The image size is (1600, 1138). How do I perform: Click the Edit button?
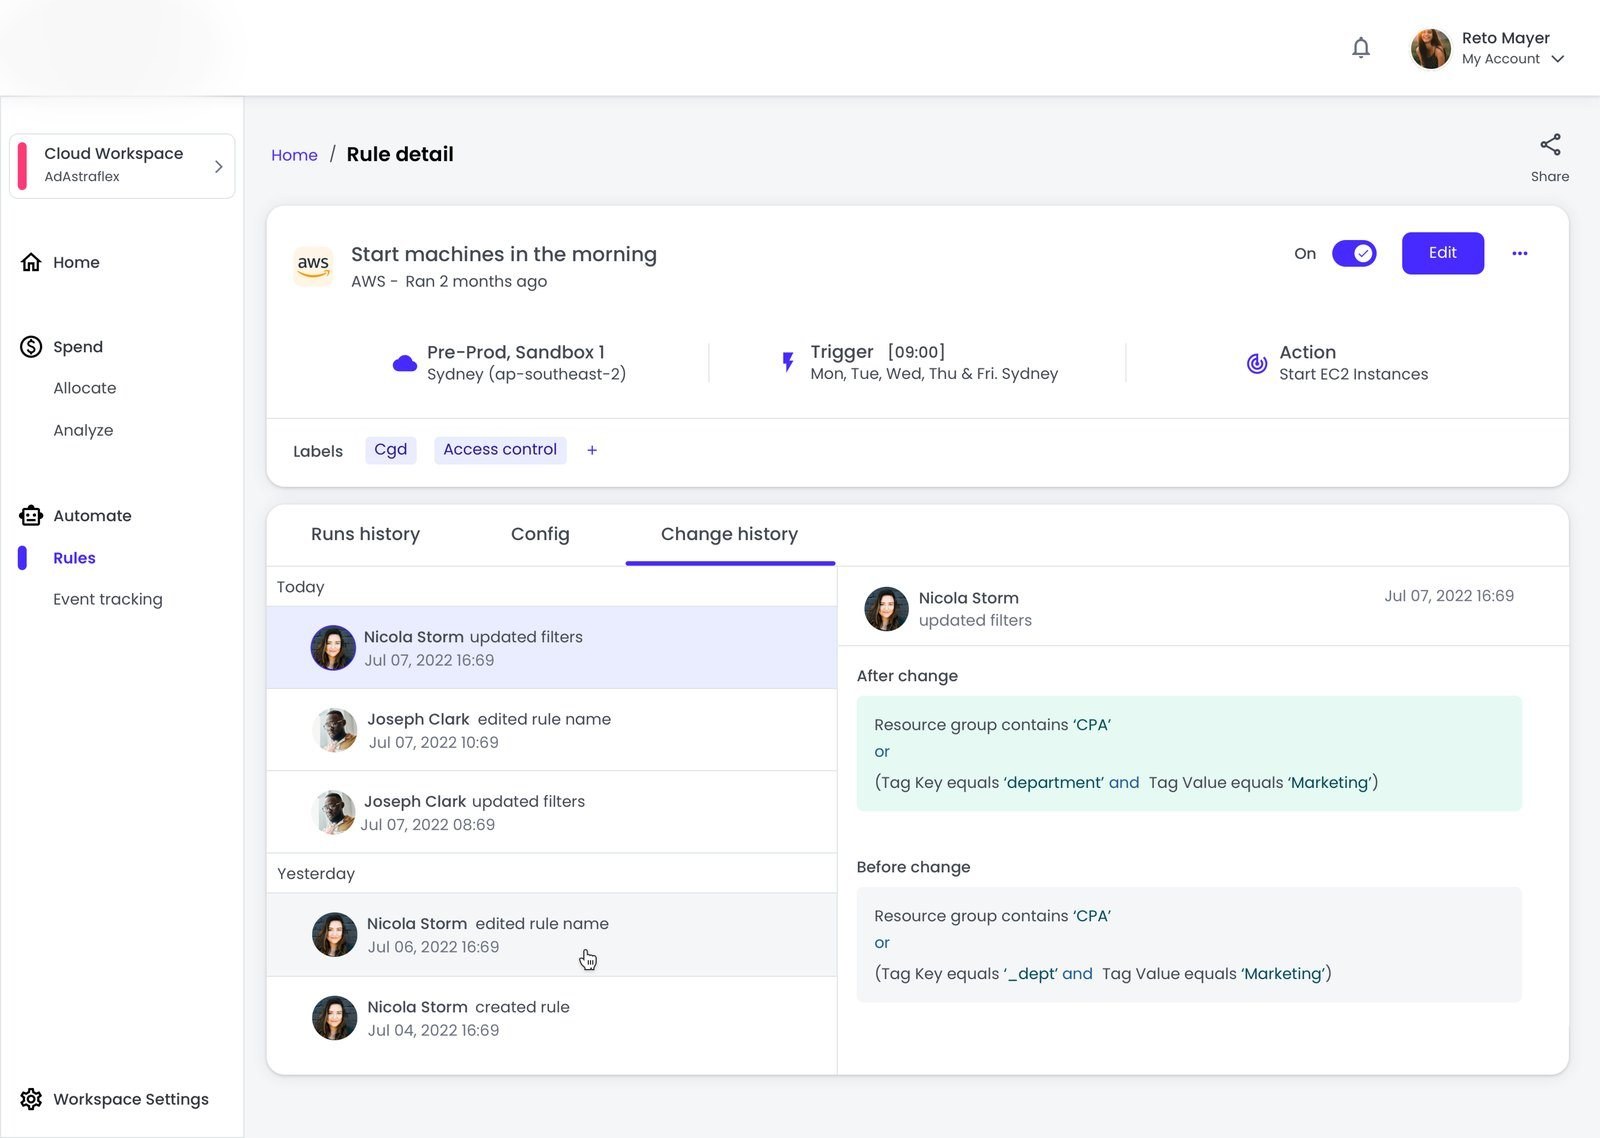pos(1442,253)
